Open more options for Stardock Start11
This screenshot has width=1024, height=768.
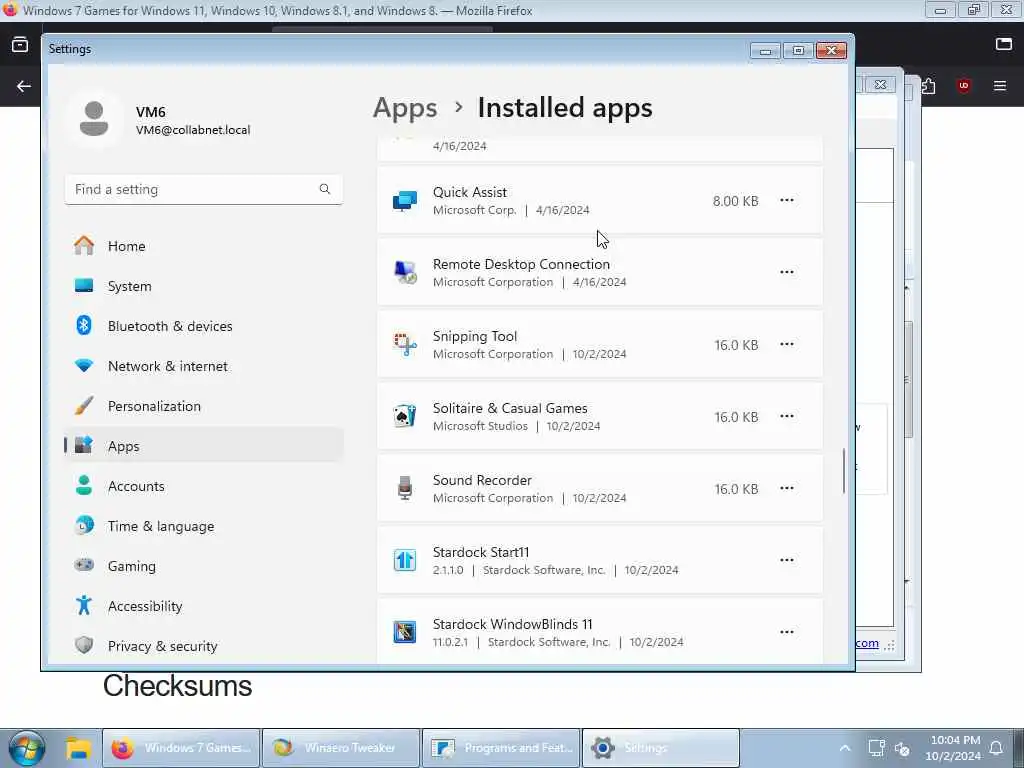click(787, 560)
